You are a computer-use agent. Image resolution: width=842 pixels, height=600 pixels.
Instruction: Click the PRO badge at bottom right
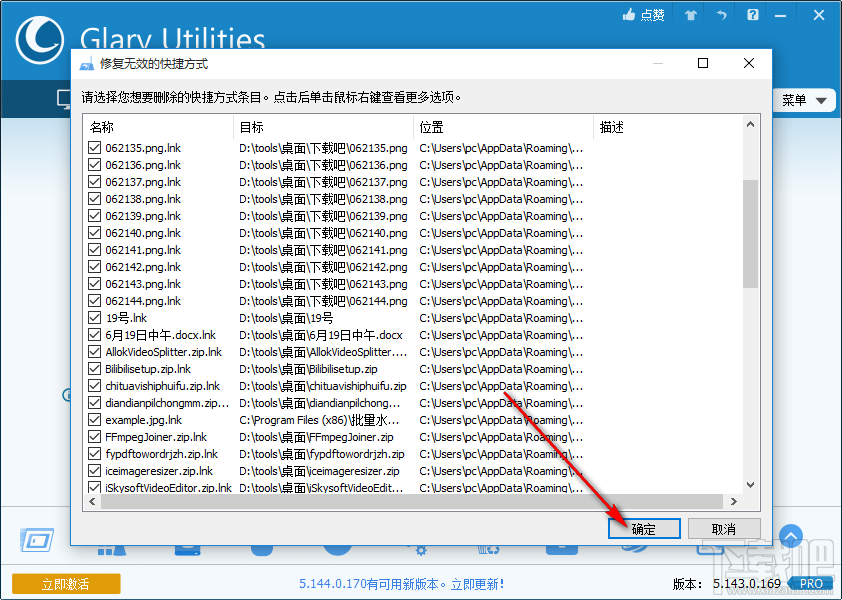(811, 583)
